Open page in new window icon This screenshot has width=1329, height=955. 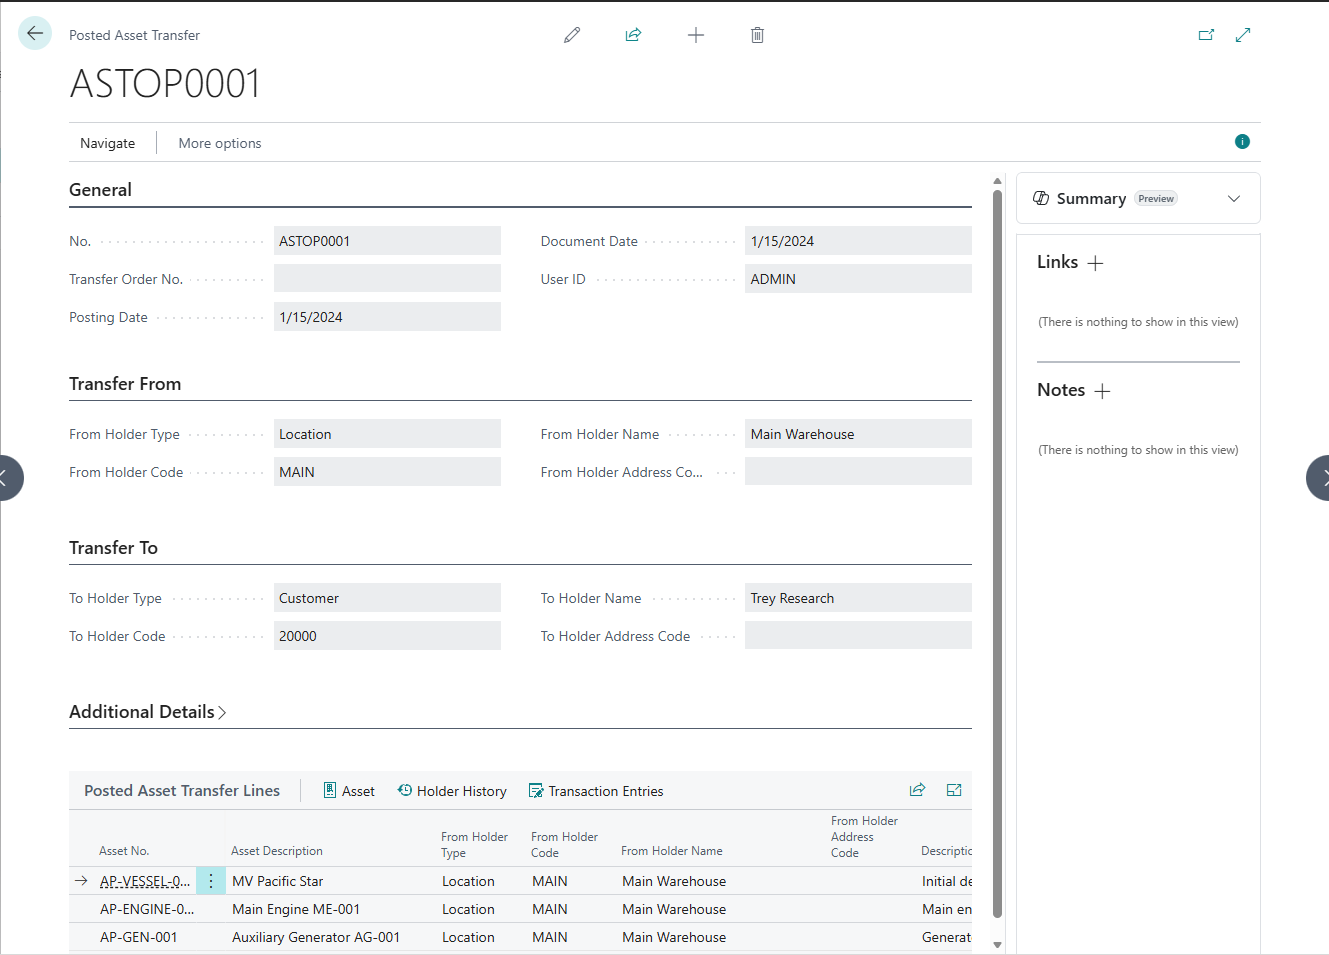[x=1206, y=35]
